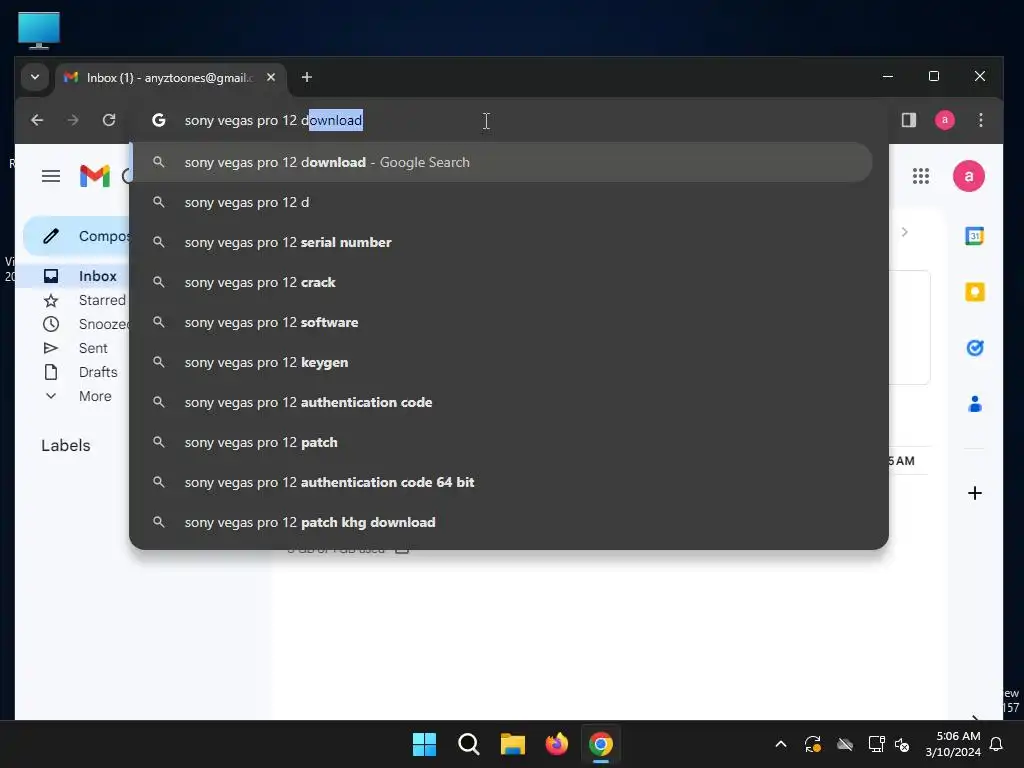Image resolution: width=1024 pixels, height=768 pixels.
Task: Select suggestion 'sony vegas pro 12 d'
Action: 502,202
